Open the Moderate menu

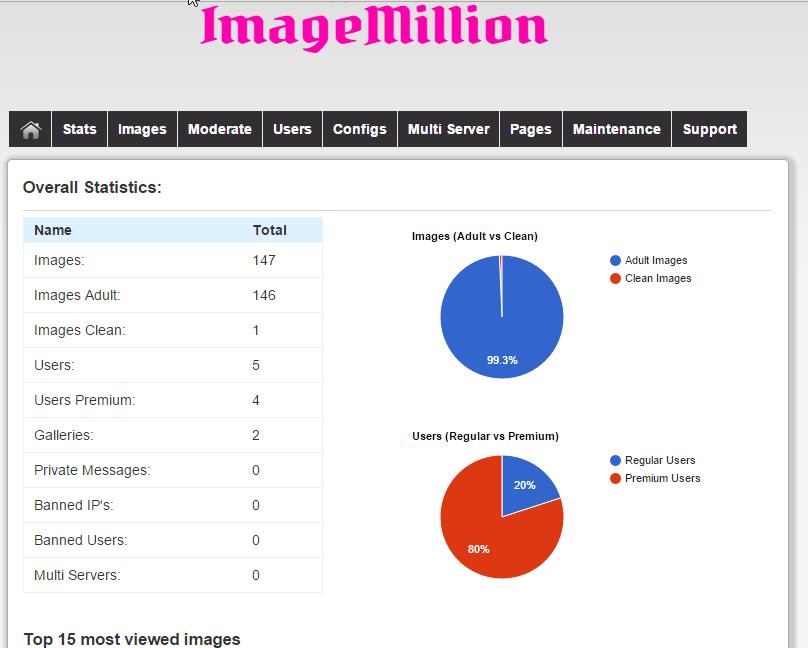click(220, 129)
